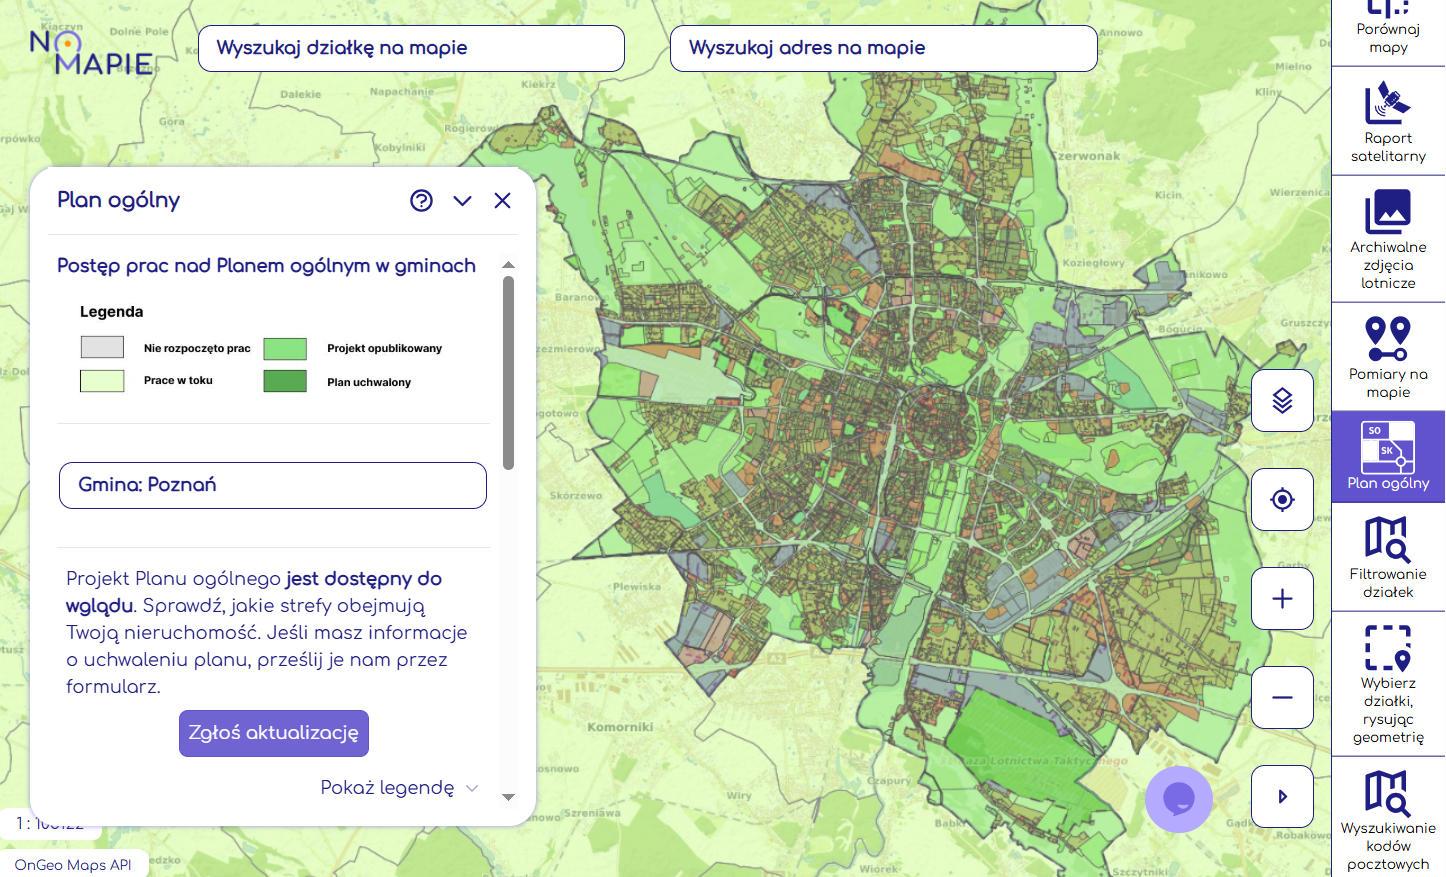Screen dimensions: 1446x877
Task: Collapse the Plan ogólny panel
Action: tap(462, 201)
